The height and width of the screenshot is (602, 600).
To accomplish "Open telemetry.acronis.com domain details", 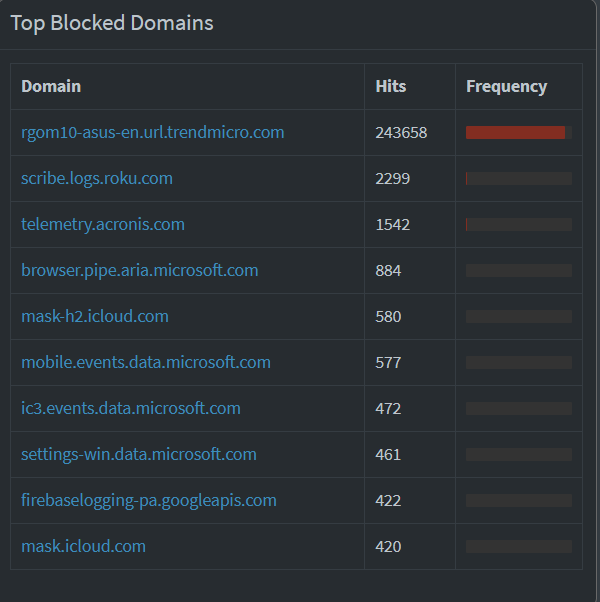I will point(103,224).
